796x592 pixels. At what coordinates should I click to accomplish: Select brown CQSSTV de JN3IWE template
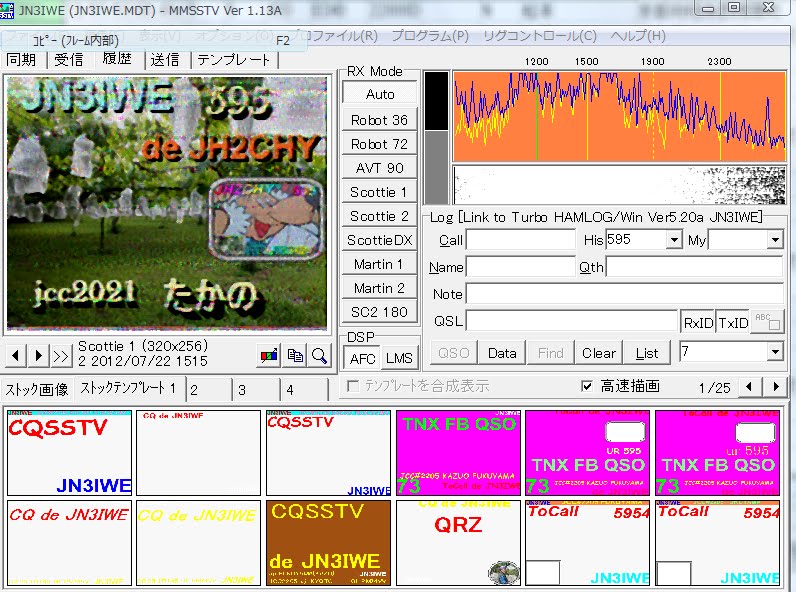(328, 543)
